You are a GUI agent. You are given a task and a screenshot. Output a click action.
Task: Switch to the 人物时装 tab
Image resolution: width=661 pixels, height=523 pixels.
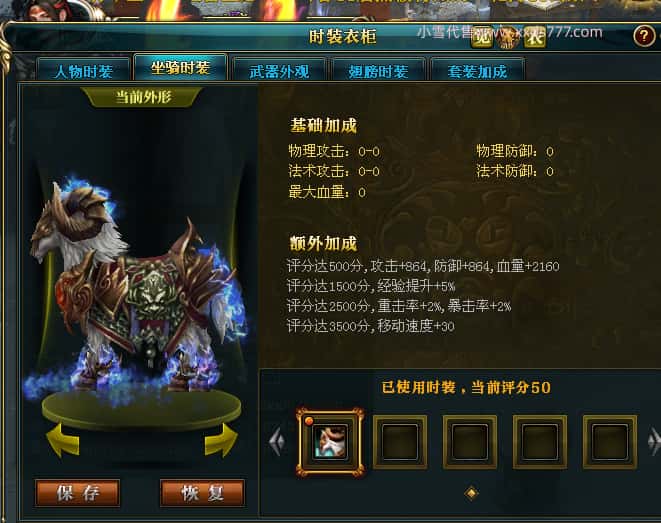[83, 71]
